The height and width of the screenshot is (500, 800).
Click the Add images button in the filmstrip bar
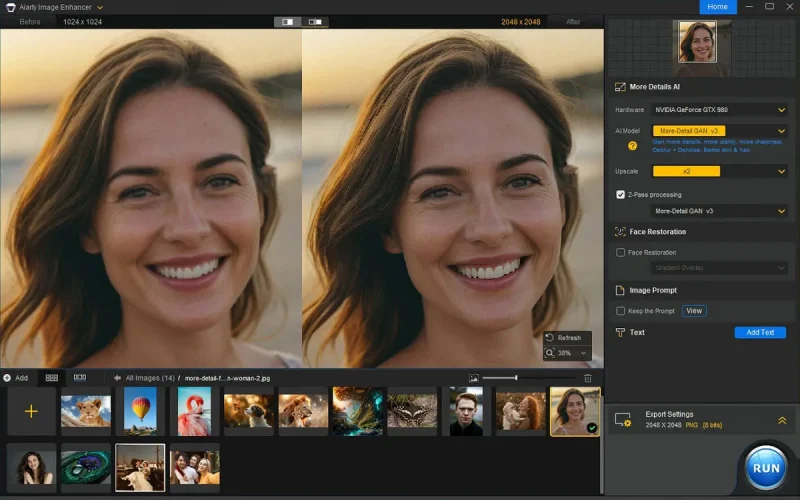pyautogui.click(x=16, y=378)
